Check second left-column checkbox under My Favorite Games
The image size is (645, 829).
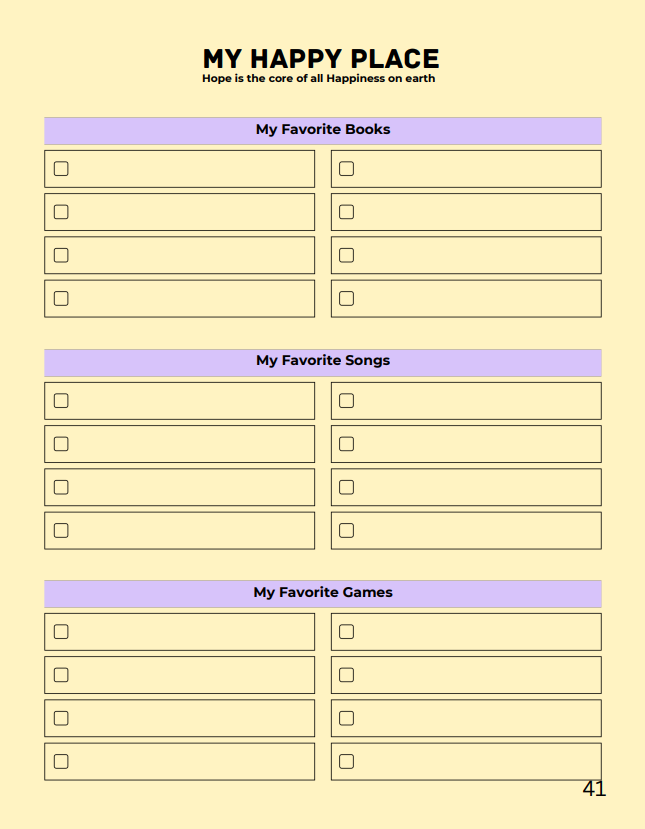[61, 675]
